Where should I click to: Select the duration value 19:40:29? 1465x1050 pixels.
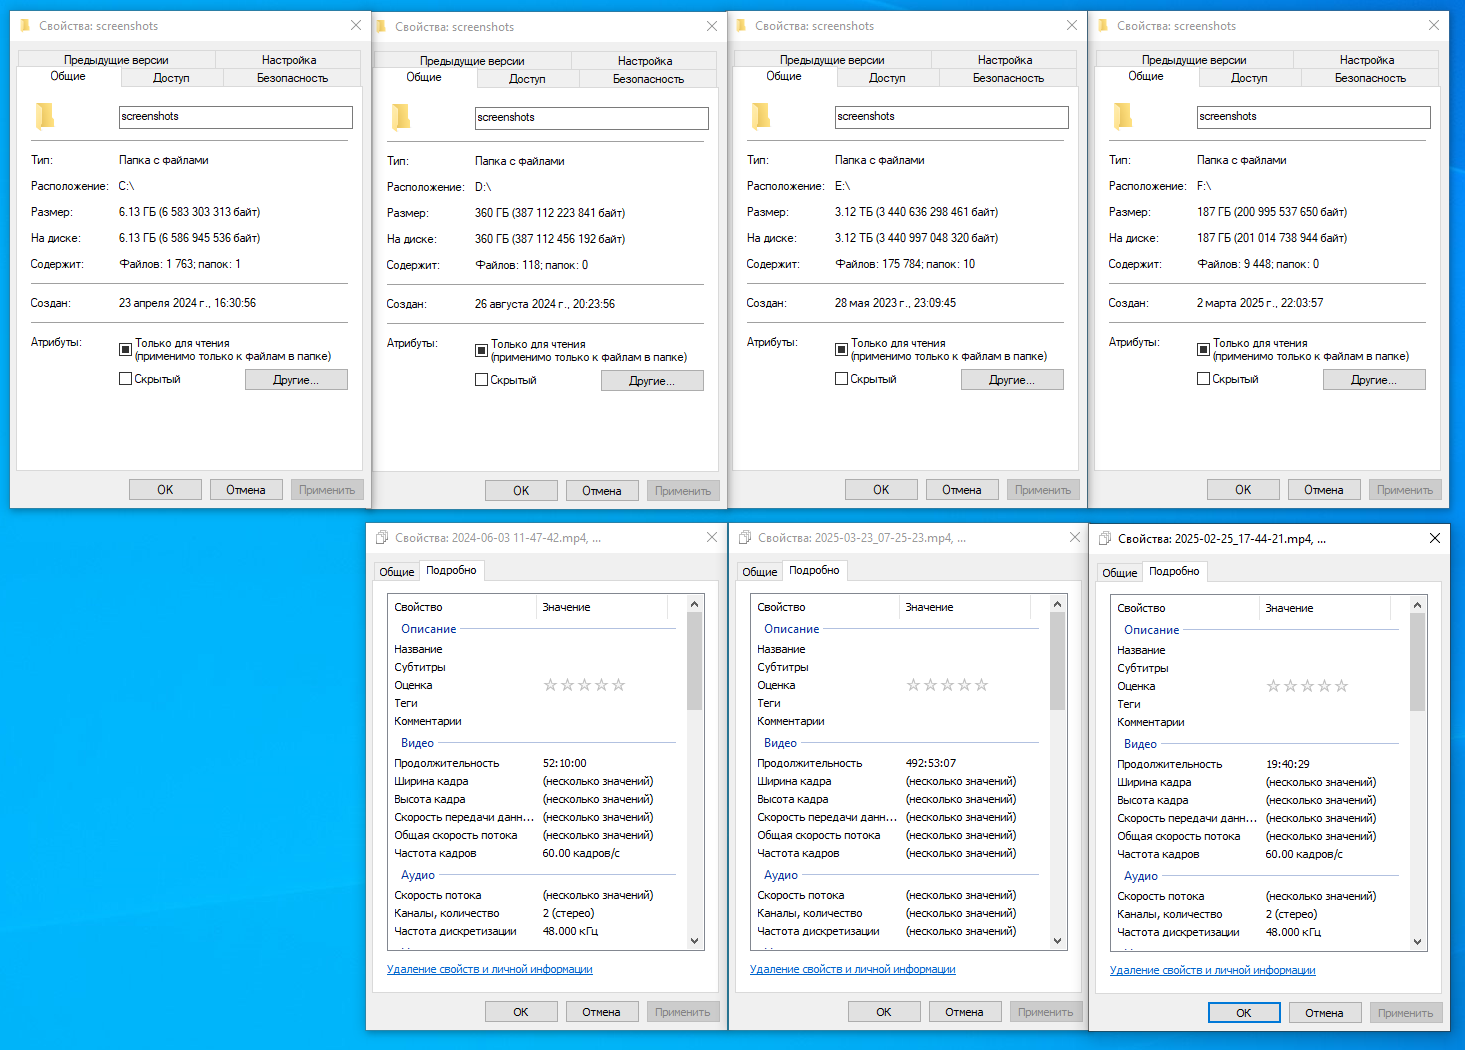tap(1288, 764)
